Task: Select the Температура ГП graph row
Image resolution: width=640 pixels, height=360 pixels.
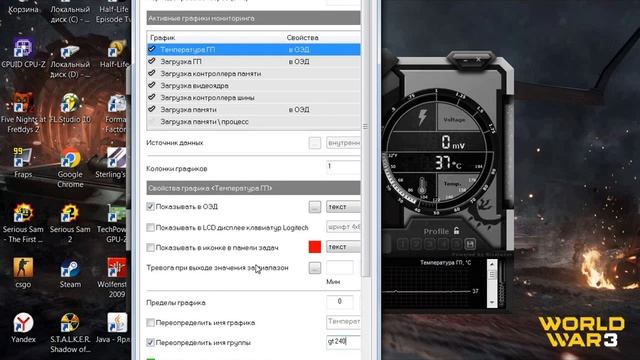Action: point(253,49)
